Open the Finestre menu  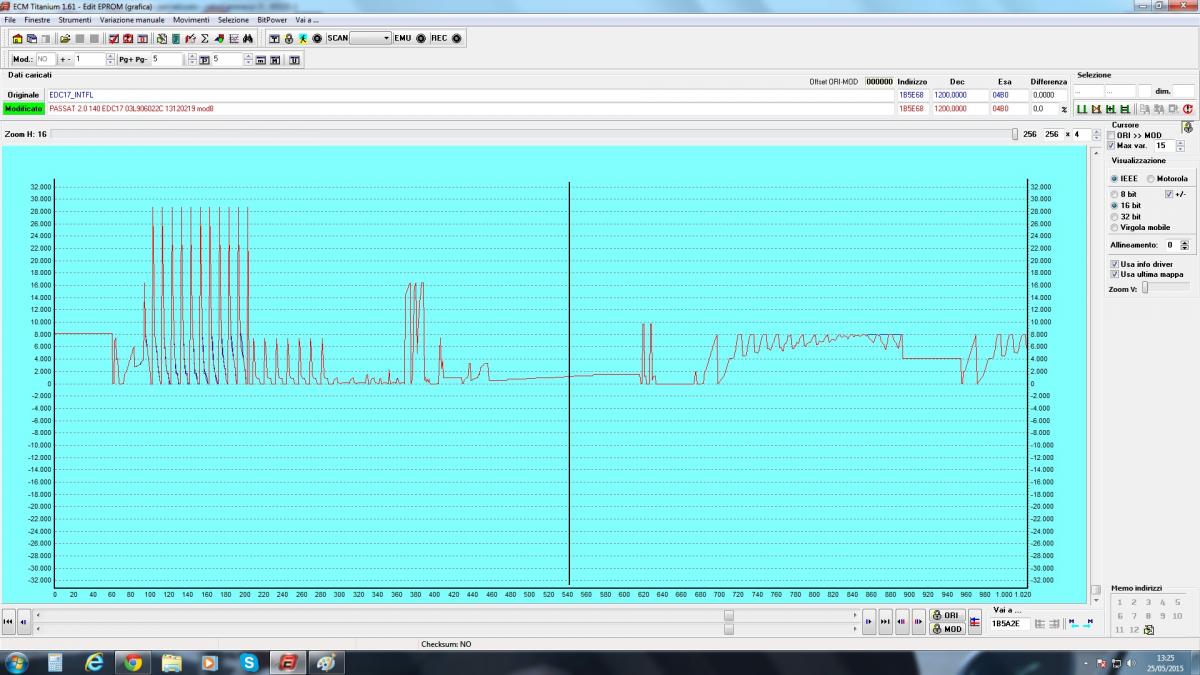point(37,20)
